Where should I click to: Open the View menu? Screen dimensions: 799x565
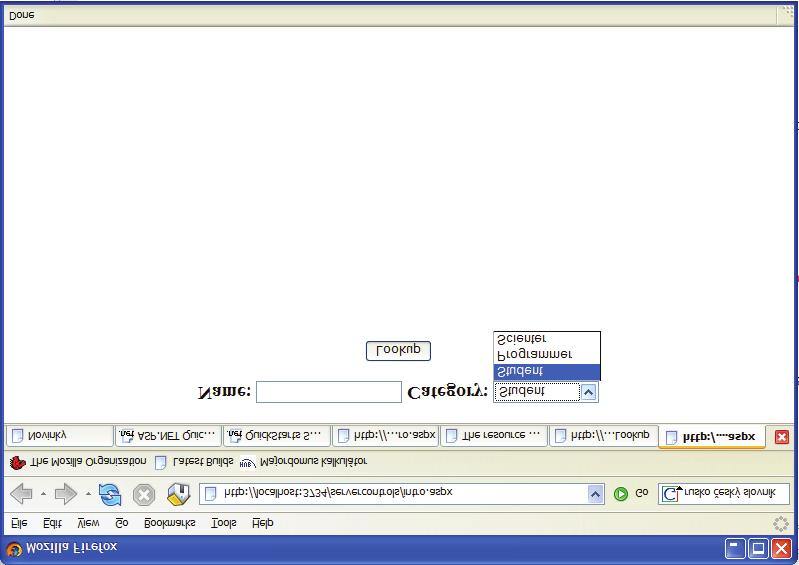point(88,523)
